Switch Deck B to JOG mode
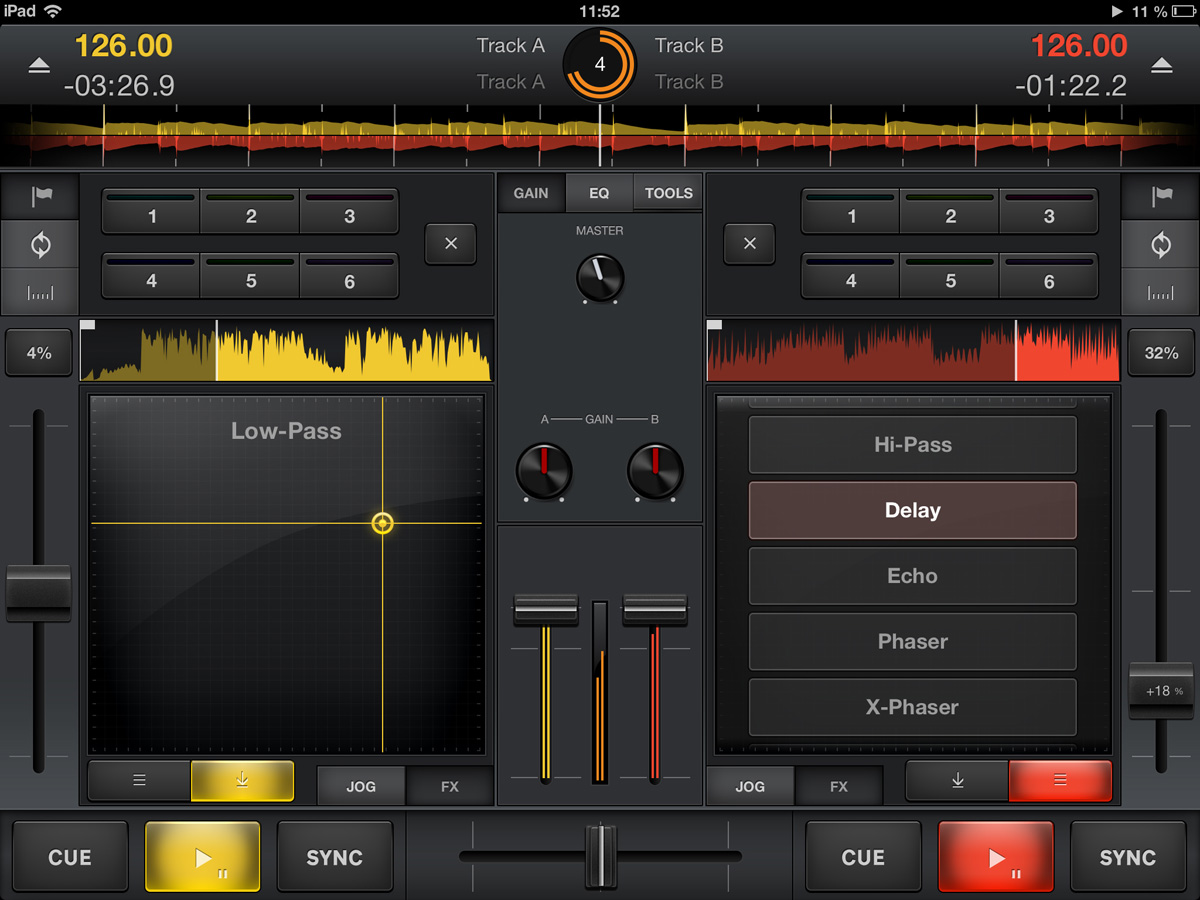 pos(750,786)
